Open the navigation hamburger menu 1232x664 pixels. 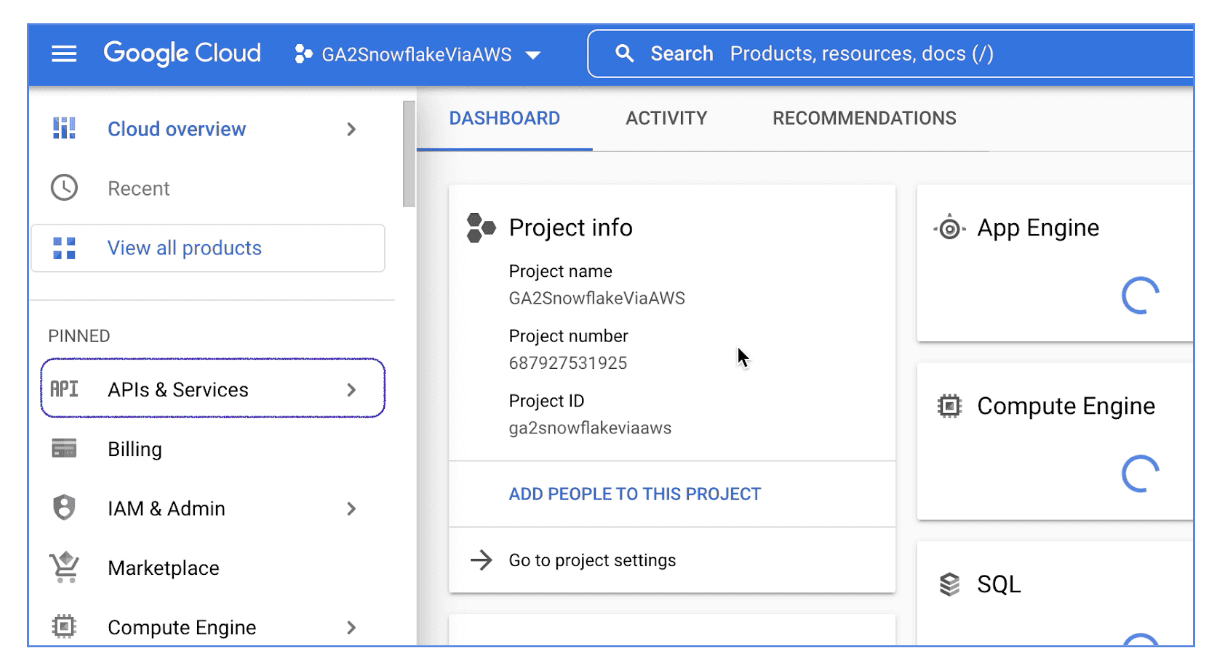click(64, 53)
